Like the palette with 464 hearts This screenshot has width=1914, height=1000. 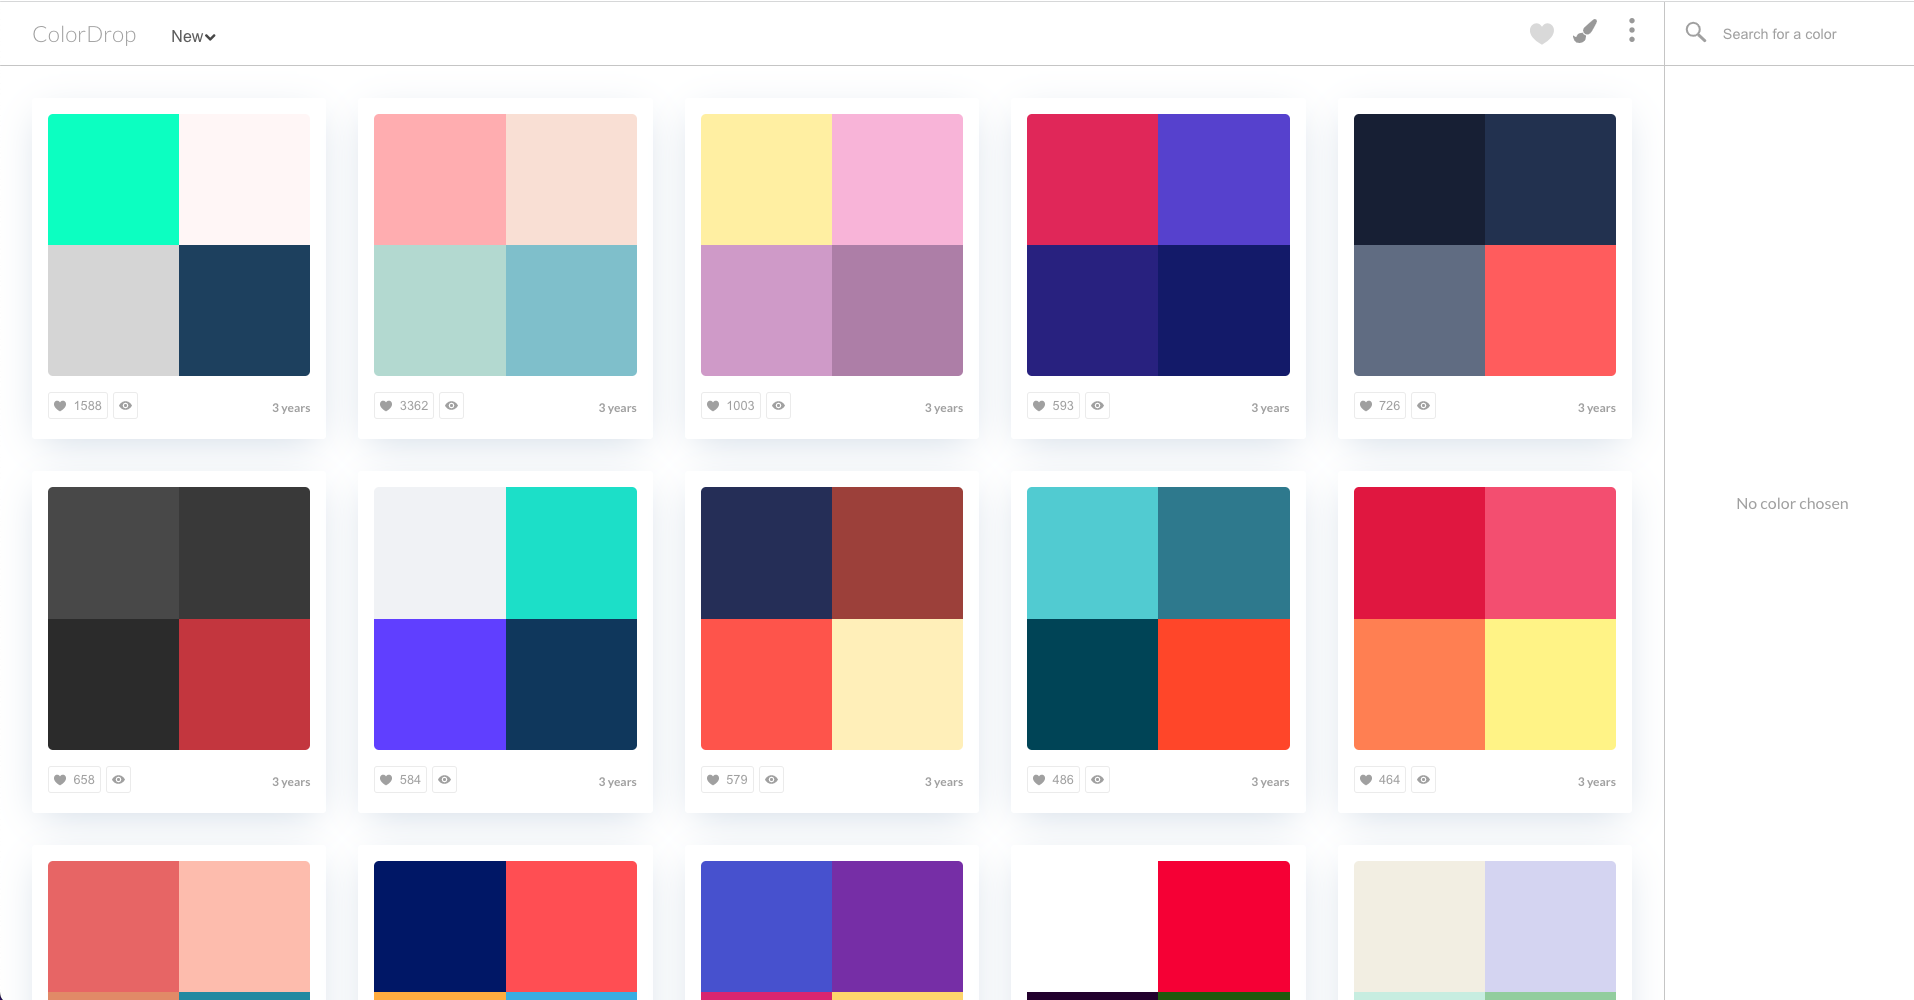[x=1379, y=780]
